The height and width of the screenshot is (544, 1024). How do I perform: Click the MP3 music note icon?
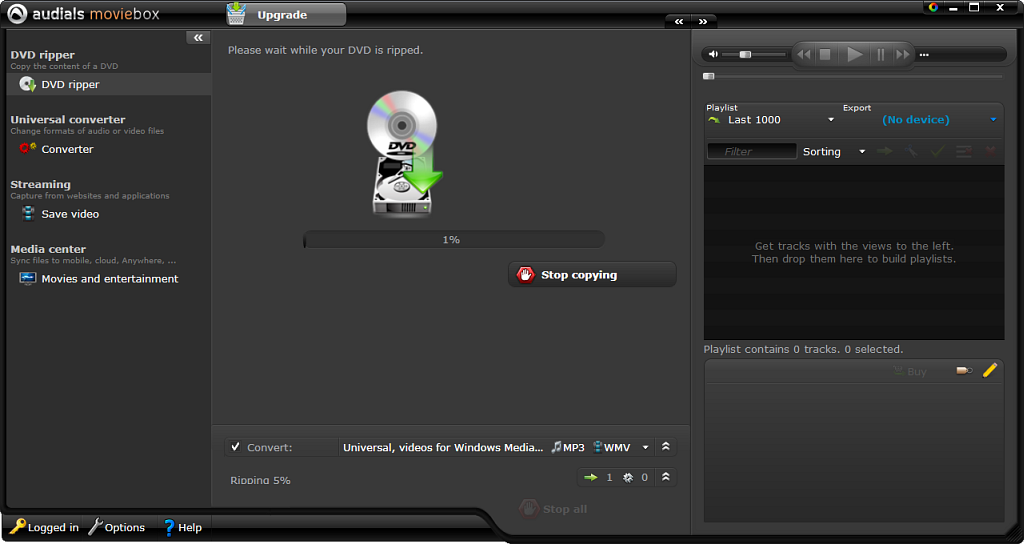point(556,447)
